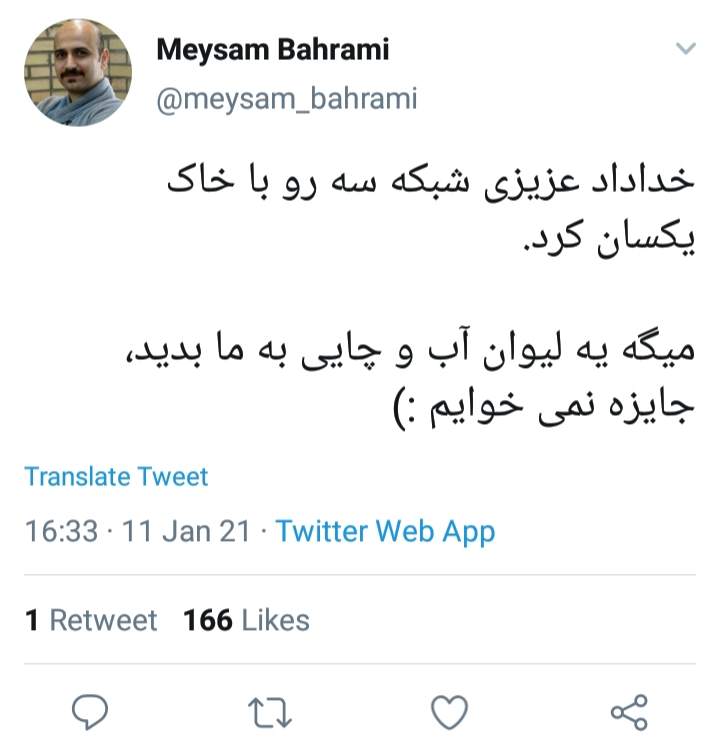The width and height of the screenshot is (720, 753).
Task: Click the 11 Jan 21 date
Action: pos(186,532)
